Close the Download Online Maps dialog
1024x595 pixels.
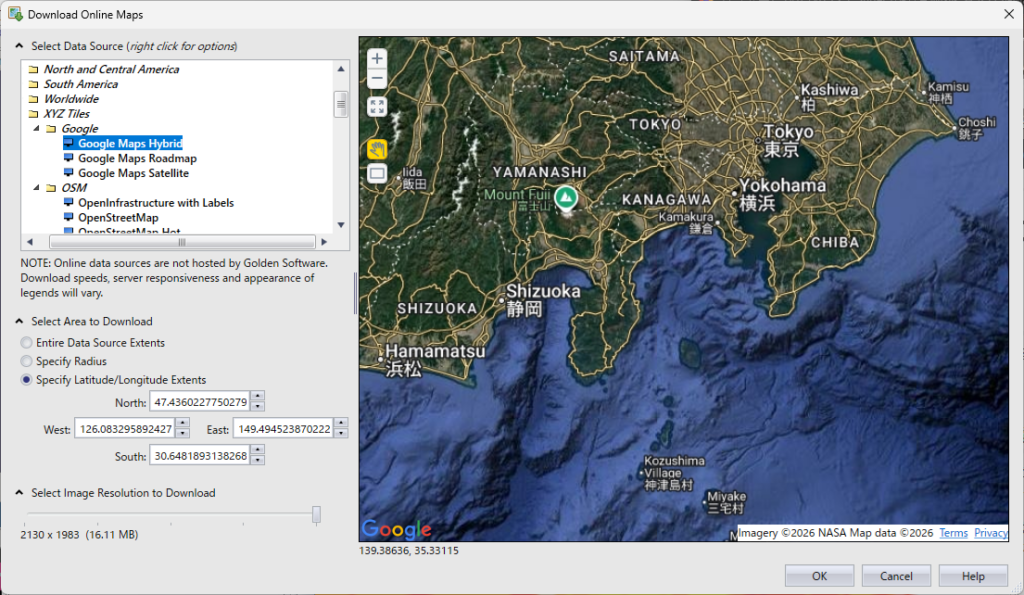1008,14
